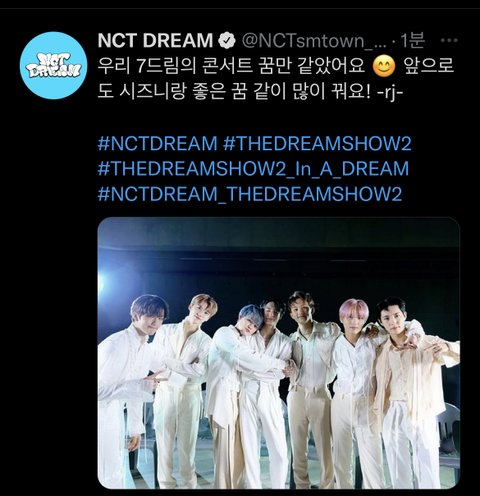Viewport: 480px width, 496px height.
Task: Click the NCT DREAM display name
Action: click(155, 41)
